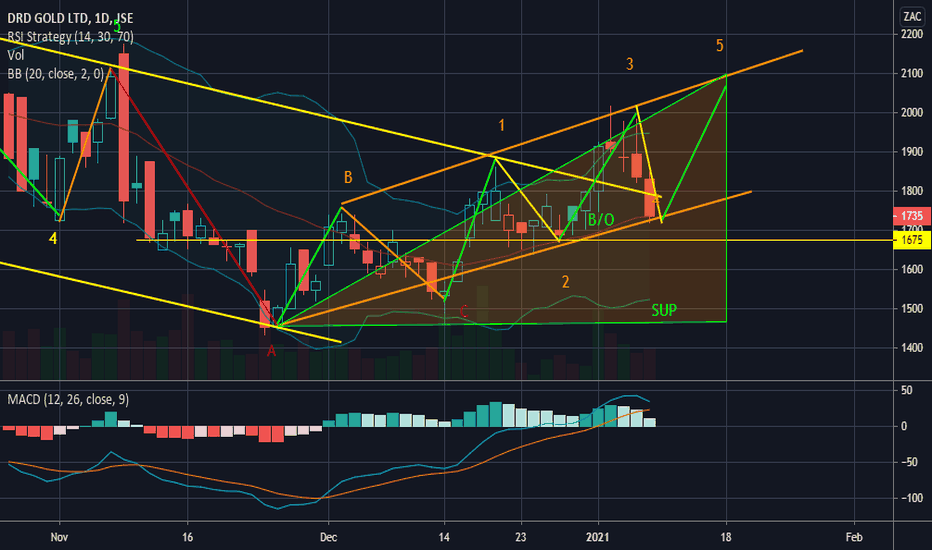Select the DRD GOLD LTD, 1D, JSE title
932x550 pixels.
(70, 18)
